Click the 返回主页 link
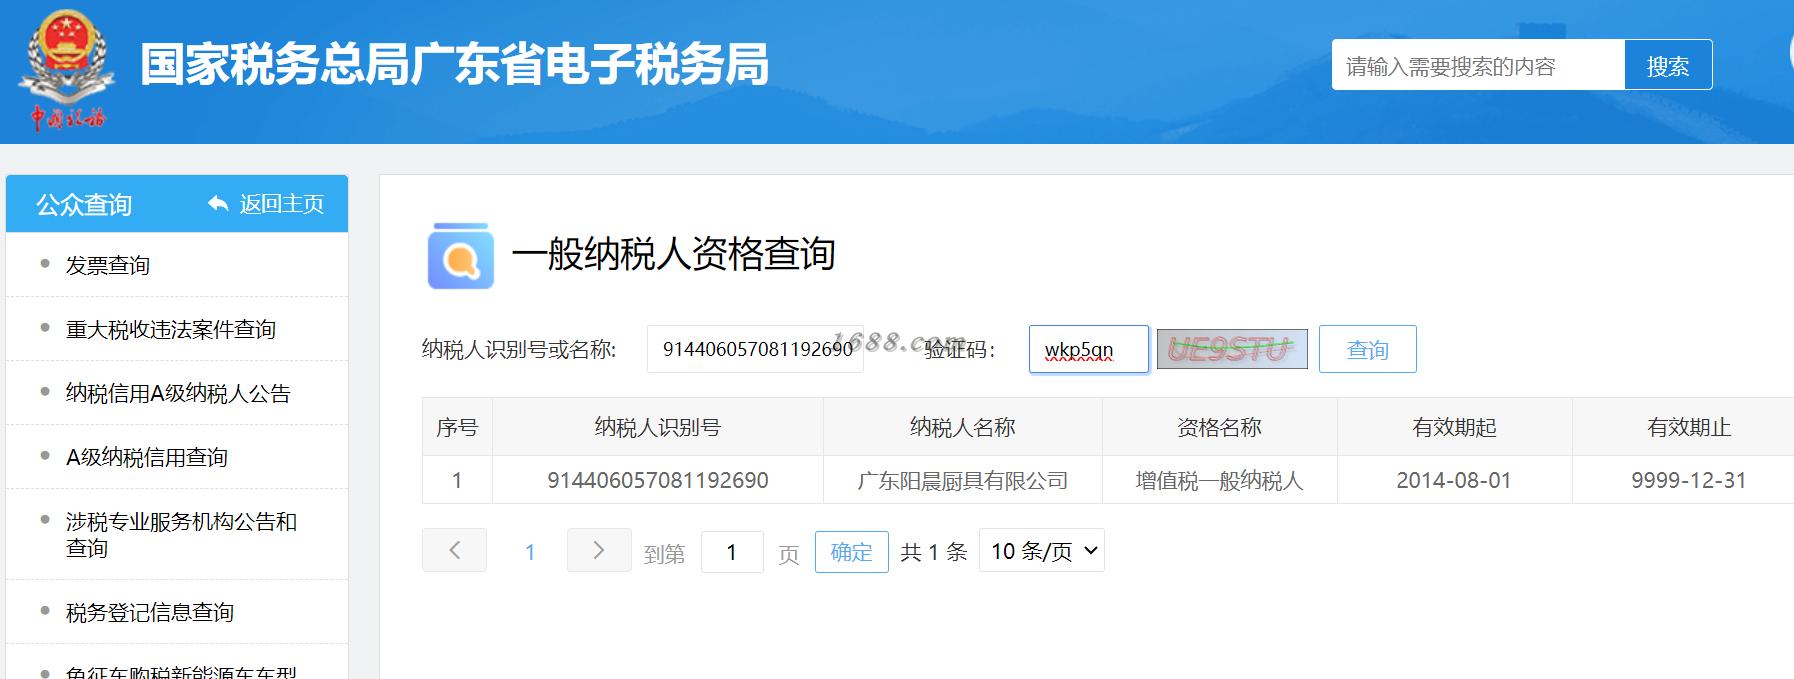 click(x=282, y=204)
